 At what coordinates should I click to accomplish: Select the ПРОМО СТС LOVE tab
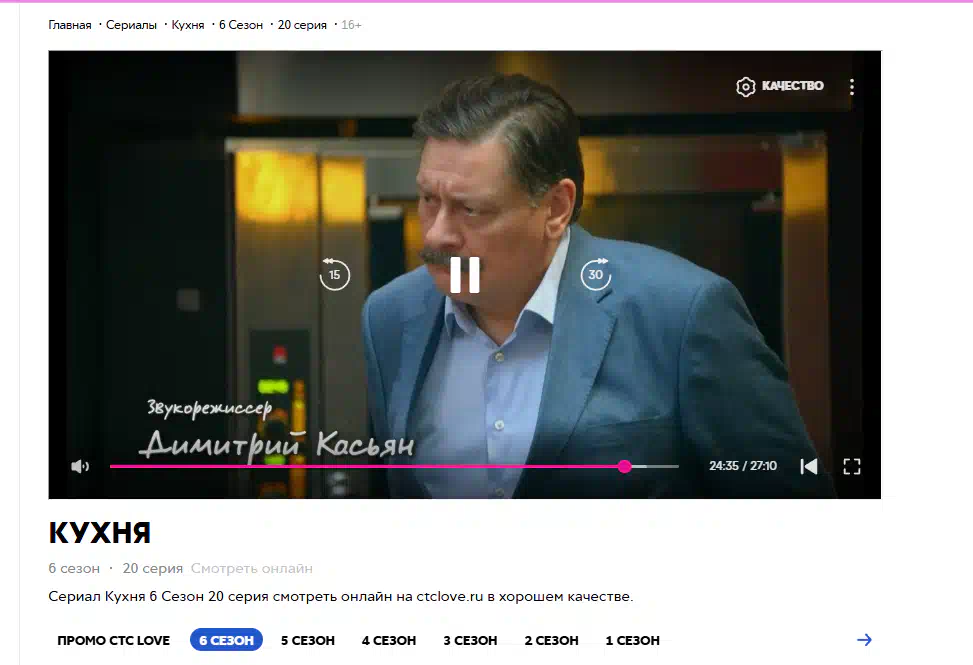pyautogui.click(x=114, y=640)
